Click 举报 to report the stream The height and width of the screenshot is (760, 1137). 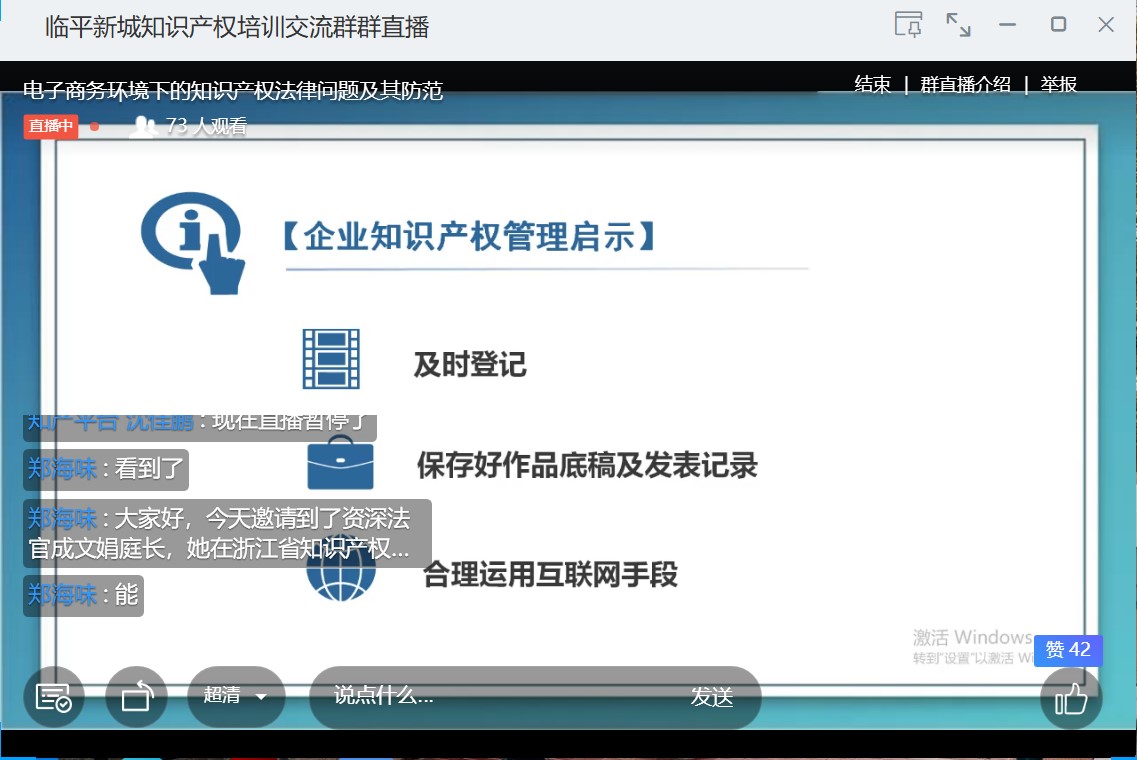click(x=1059, y=85)
